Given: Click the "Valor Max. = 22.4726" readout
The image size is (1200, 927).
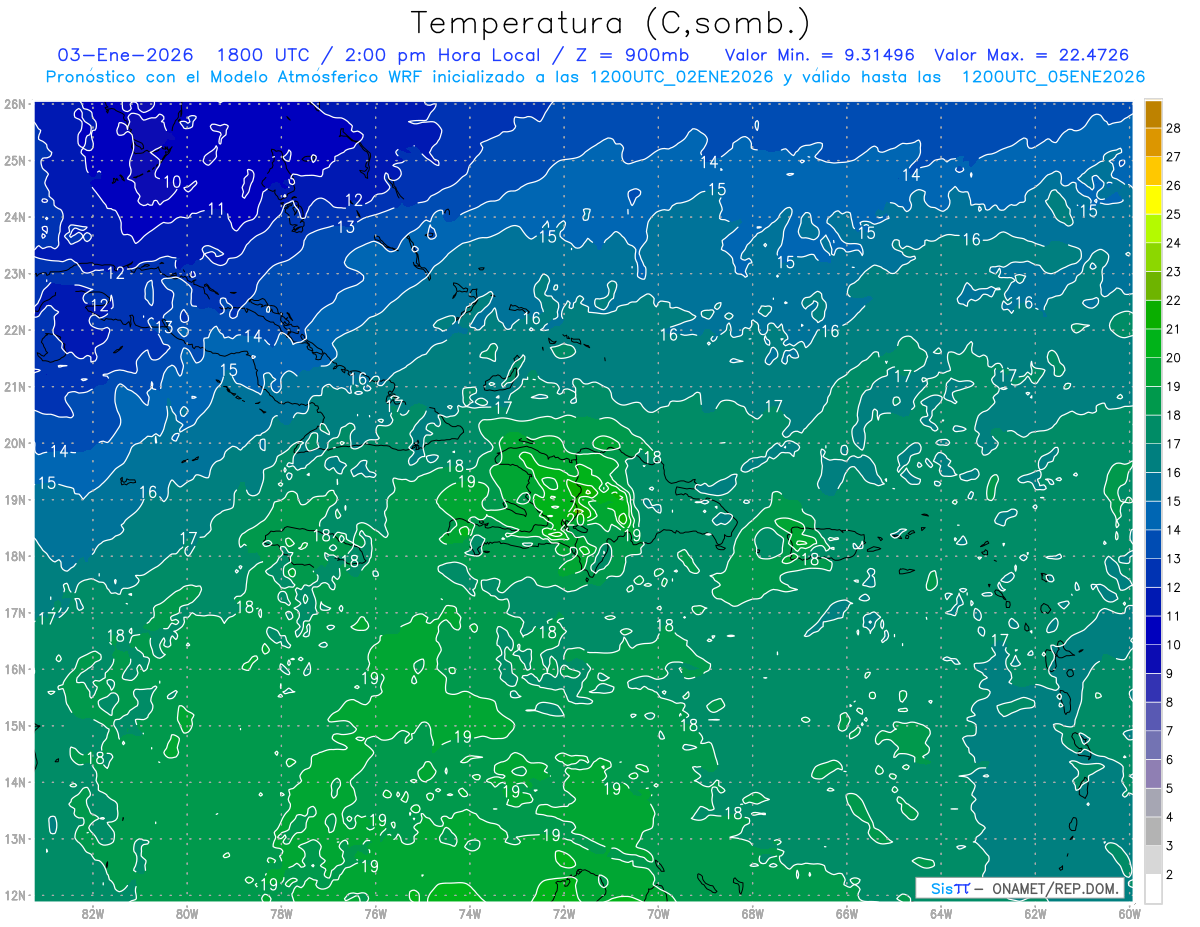Looking at the screenshot, I should [1032, 55].
